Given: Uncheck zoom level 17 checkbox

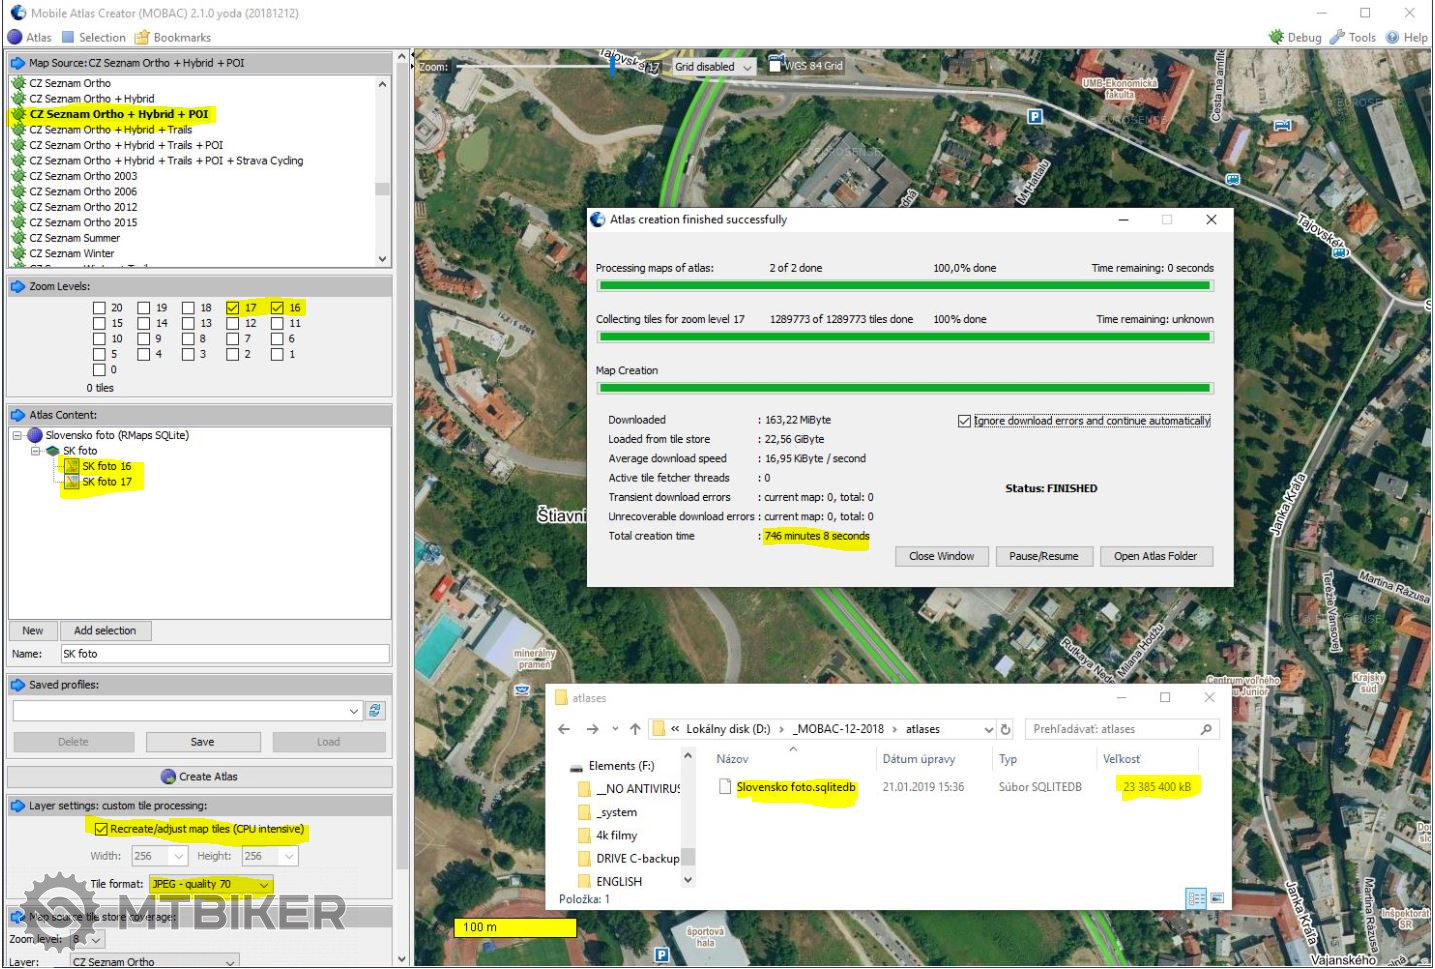Looking at the screenshot, I should 233,308.
